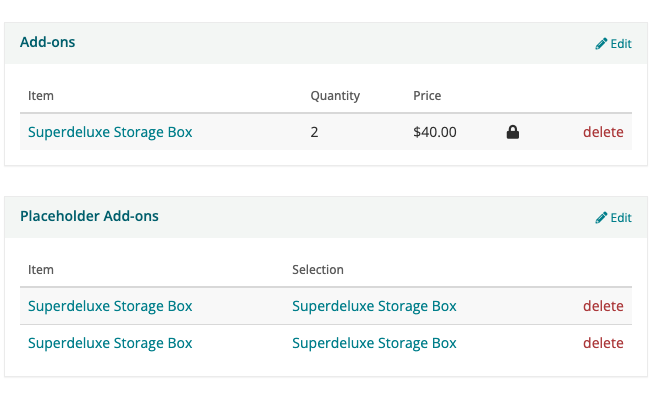Delete the first placeholder add-on row
This screenshot has height=399, width=665.
click(x=603, y=306)
